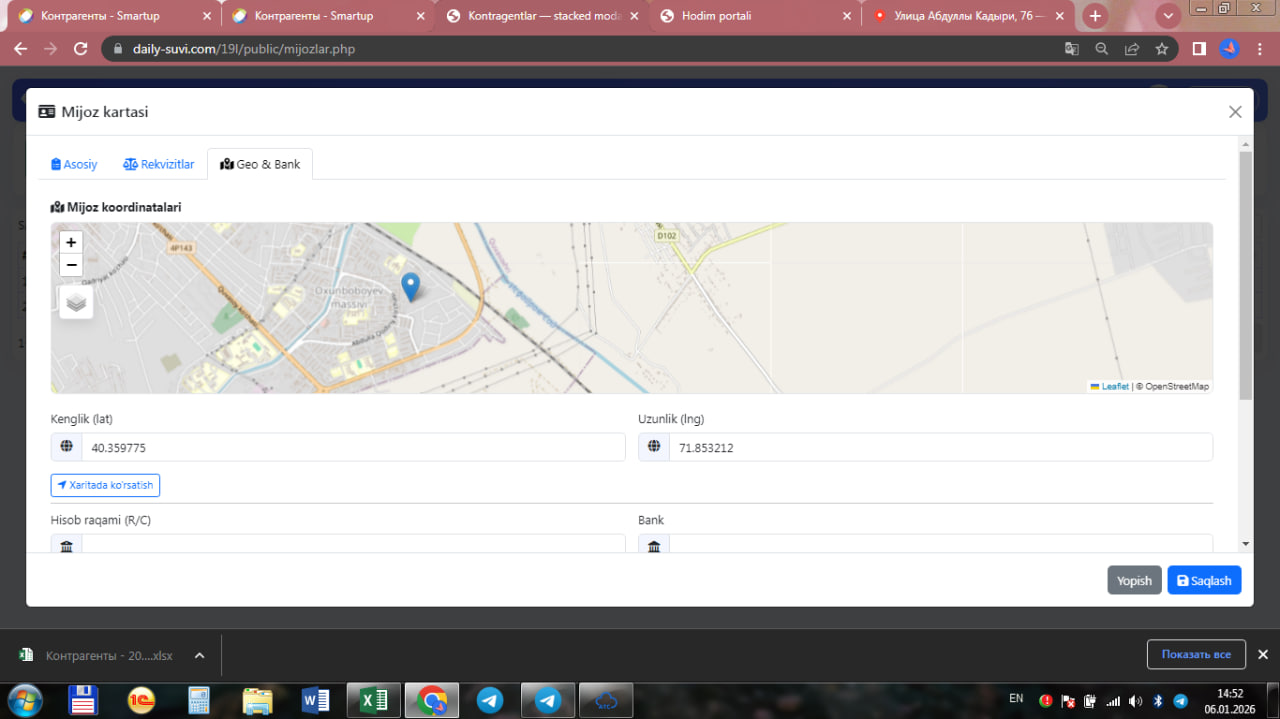
Task: Open the map layers control
Action: point(76,302)
